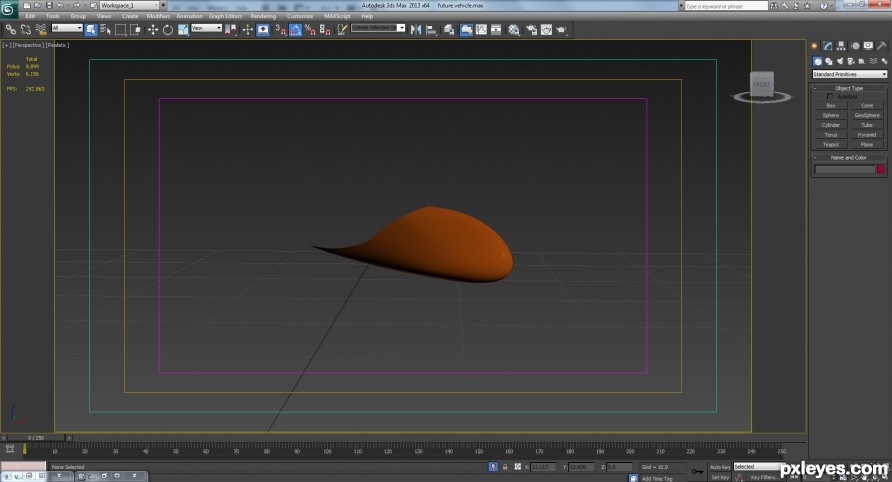
Task: Select the Lights category icon
Action: coord(840,61)
